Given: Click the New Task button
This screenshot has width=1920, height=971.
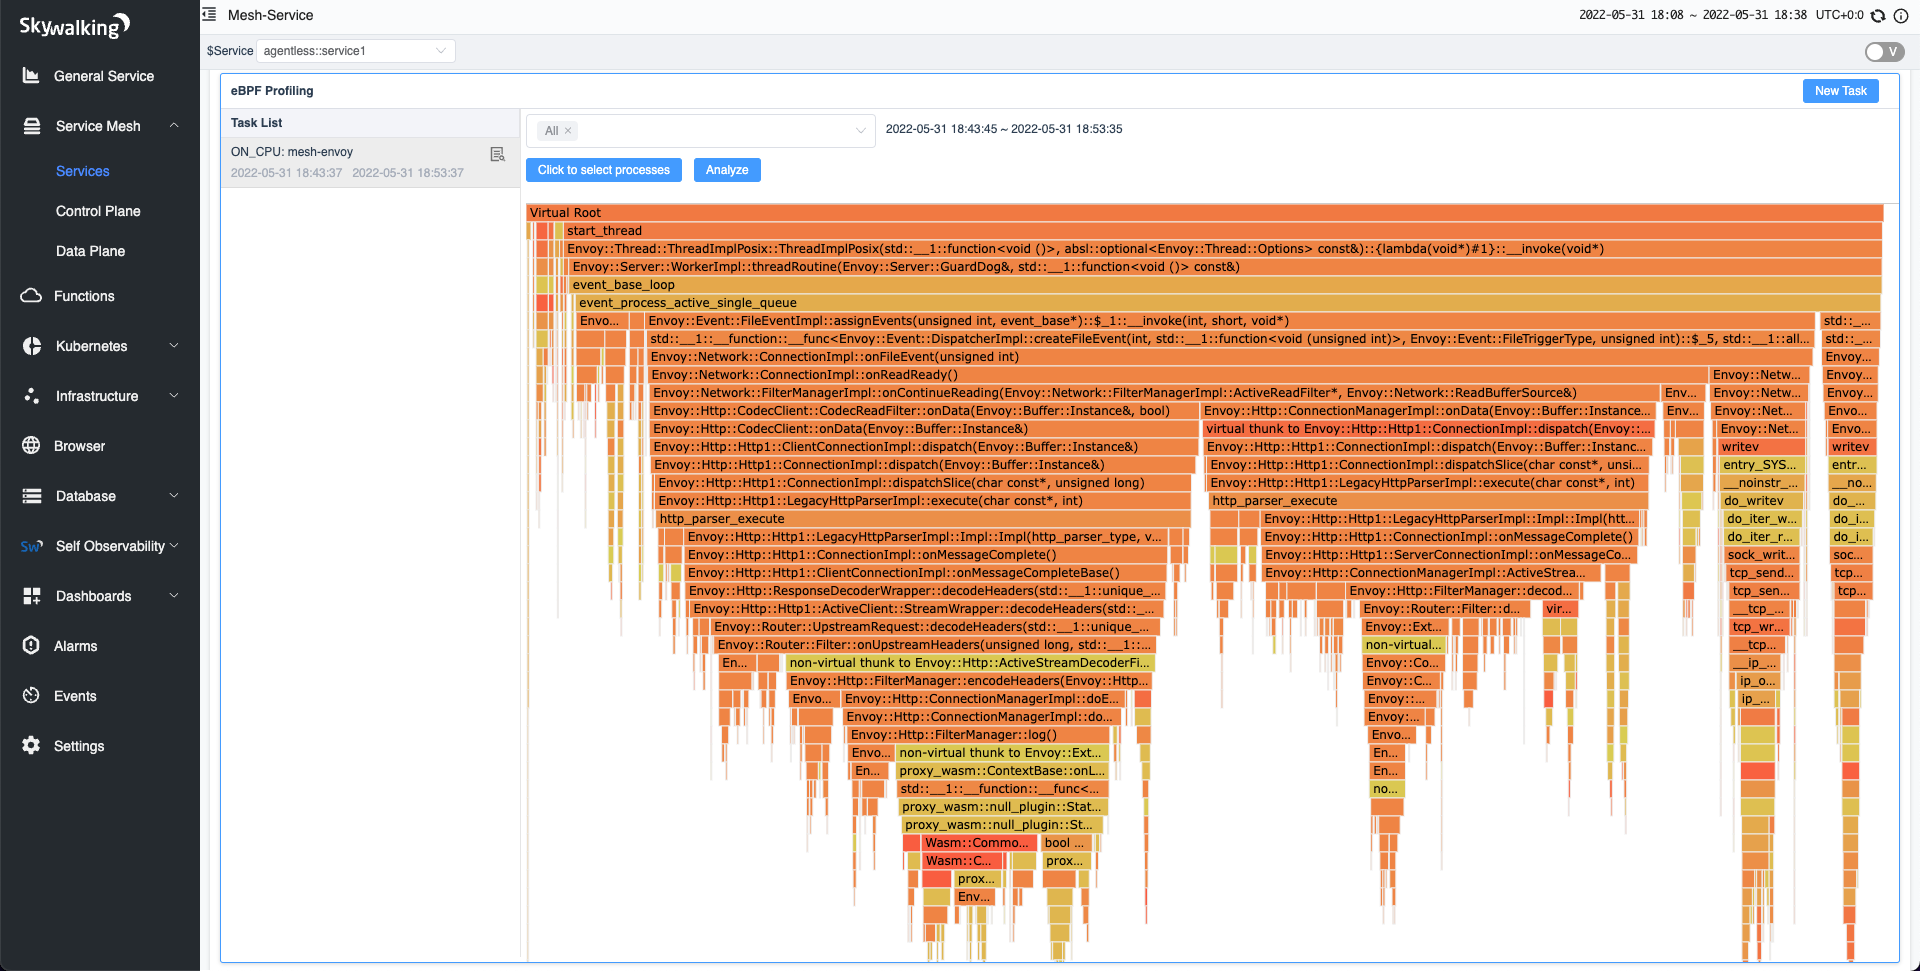Looking at the screenshot, I should tap(1840, 90).
